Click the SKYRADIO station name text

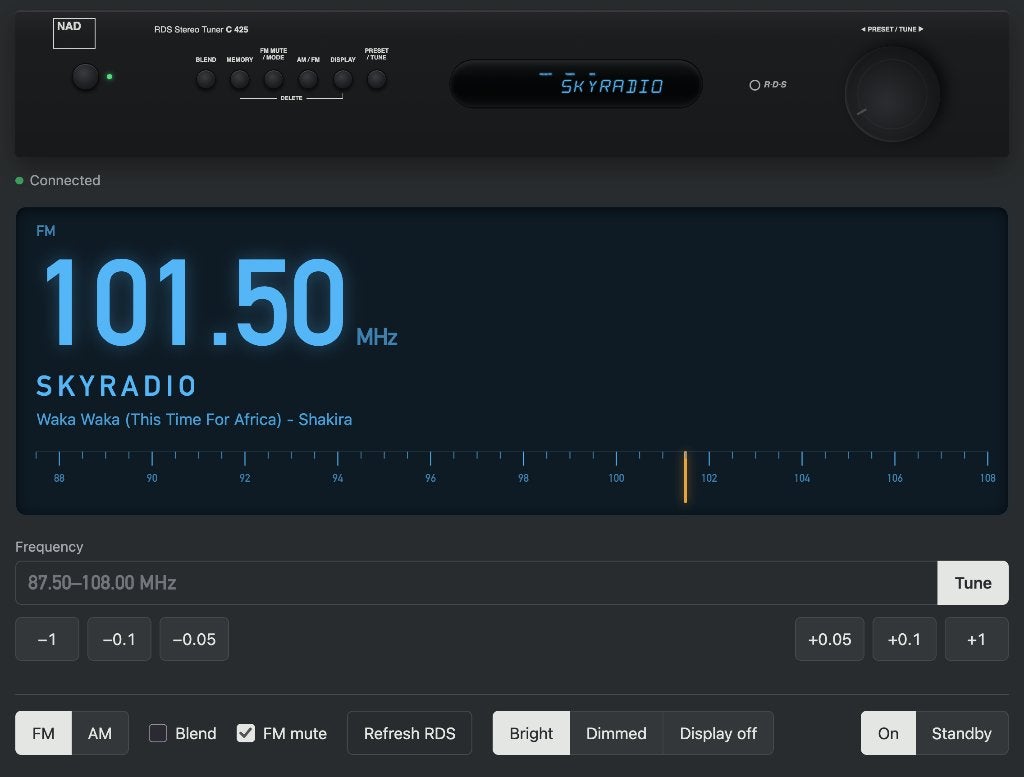click(x=116, y=386)
